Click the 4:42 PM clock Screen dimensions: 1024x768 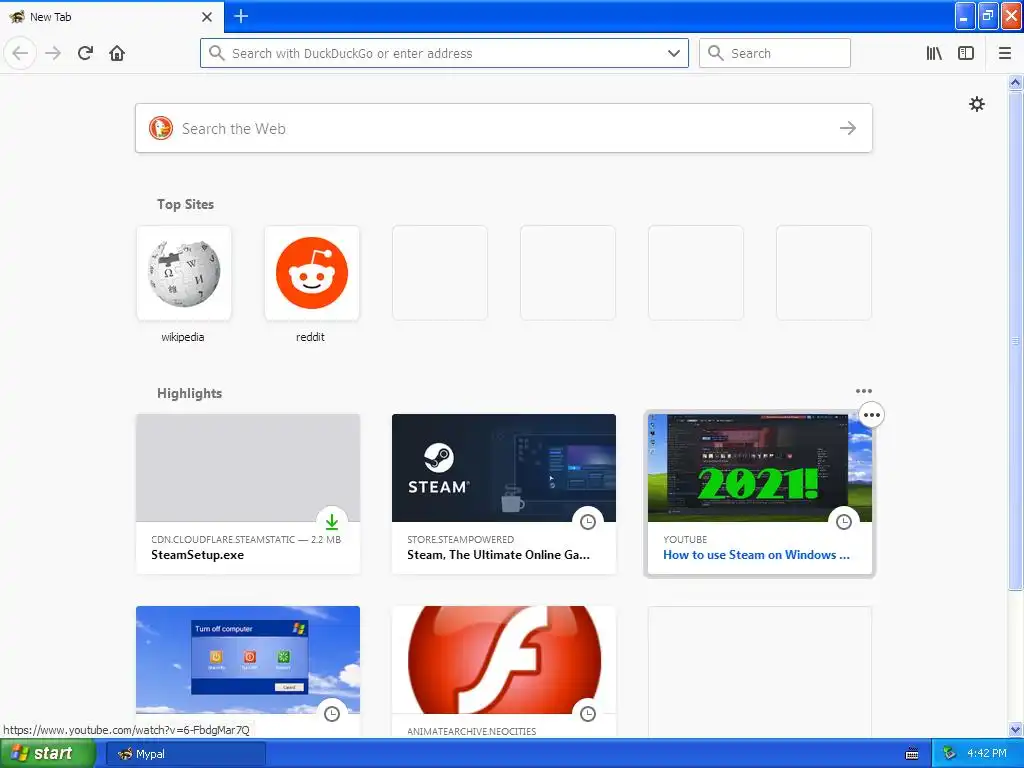tap(987, 753)
